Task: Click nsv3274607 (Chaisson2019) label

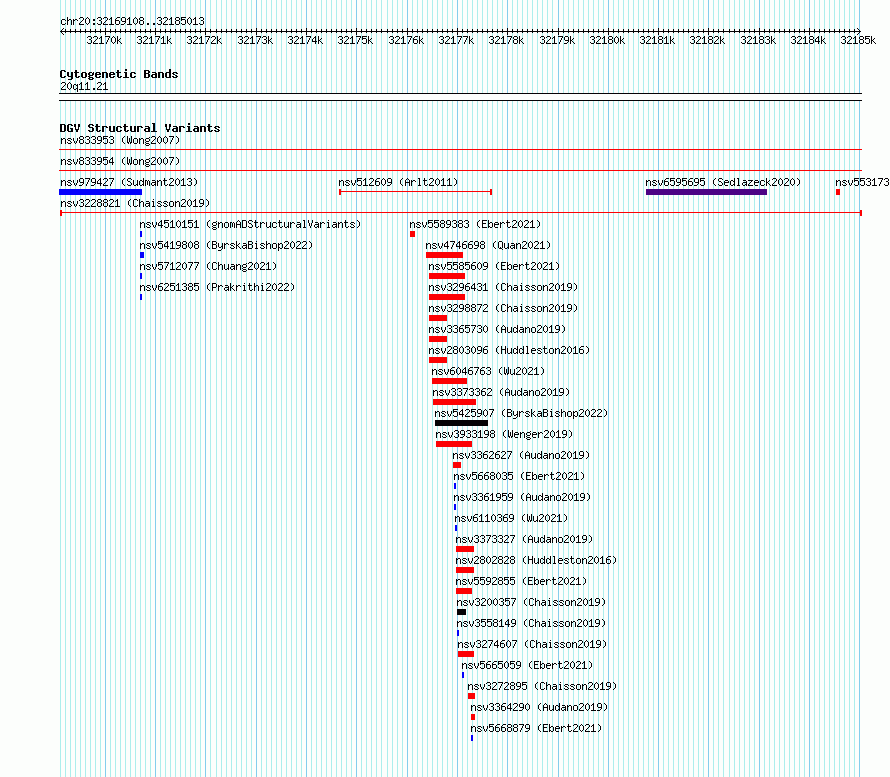Action: tap(532, 644)
